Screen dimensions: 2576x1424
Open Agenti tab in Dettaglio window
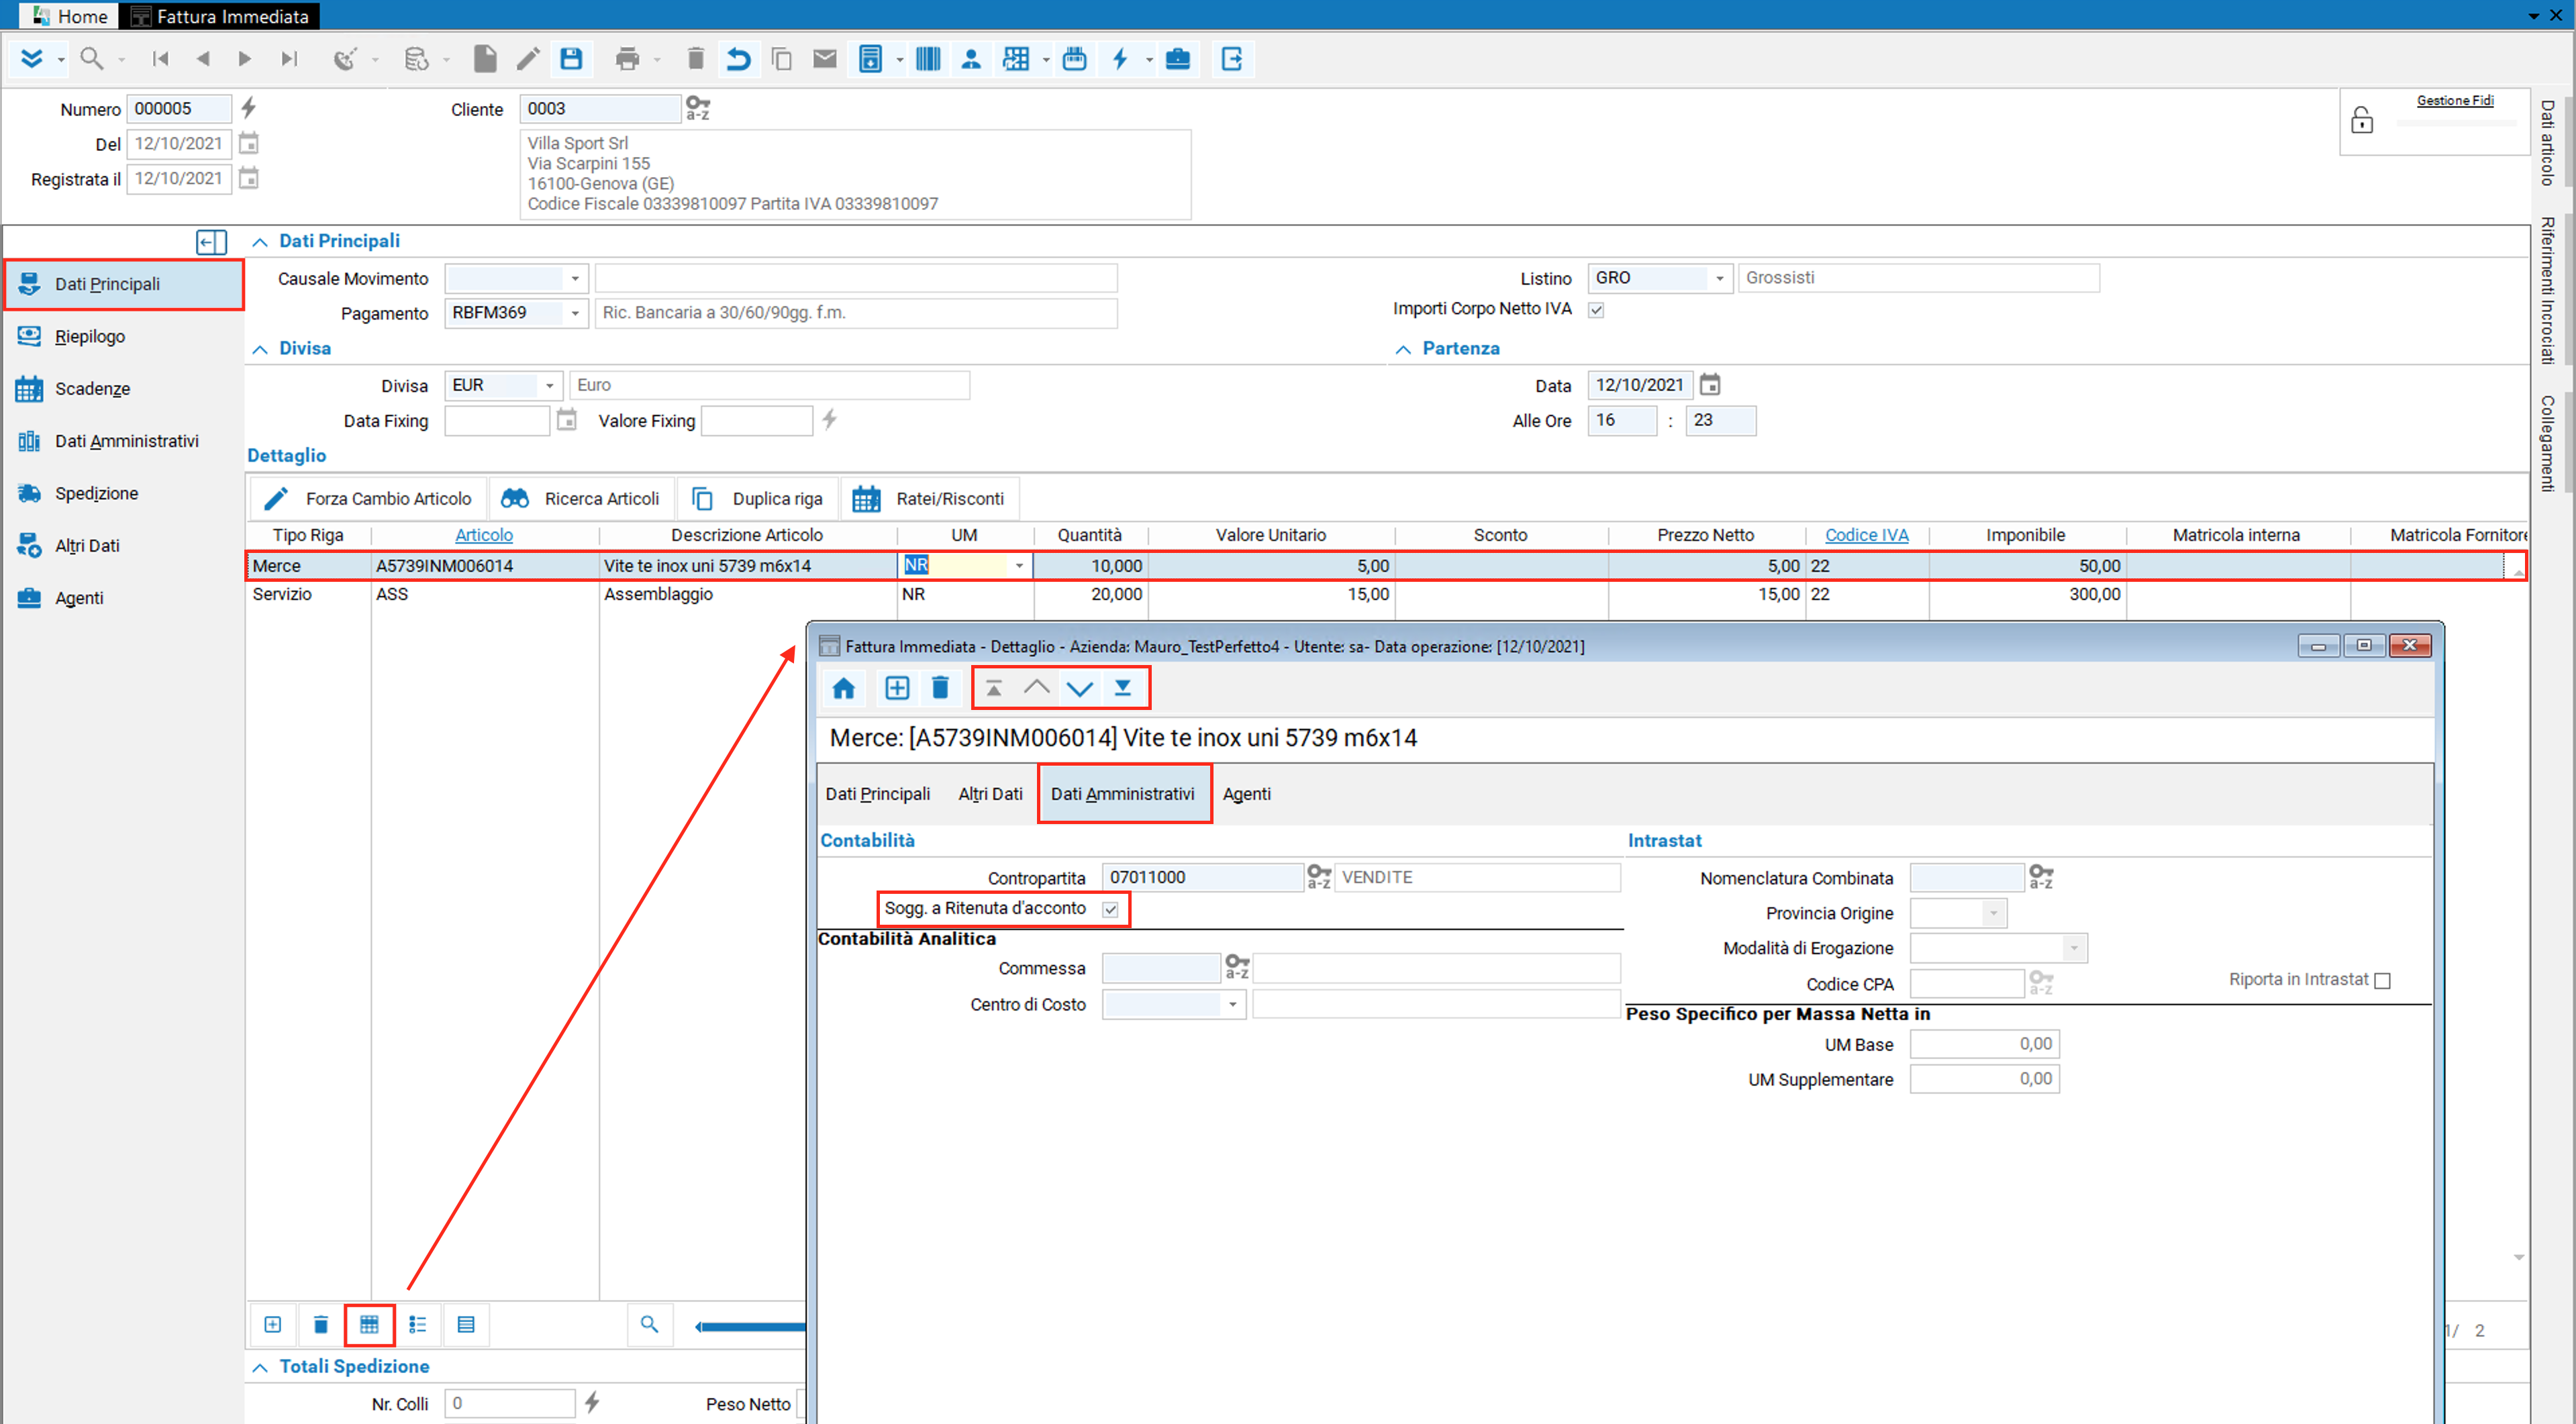pos(1246,794)
